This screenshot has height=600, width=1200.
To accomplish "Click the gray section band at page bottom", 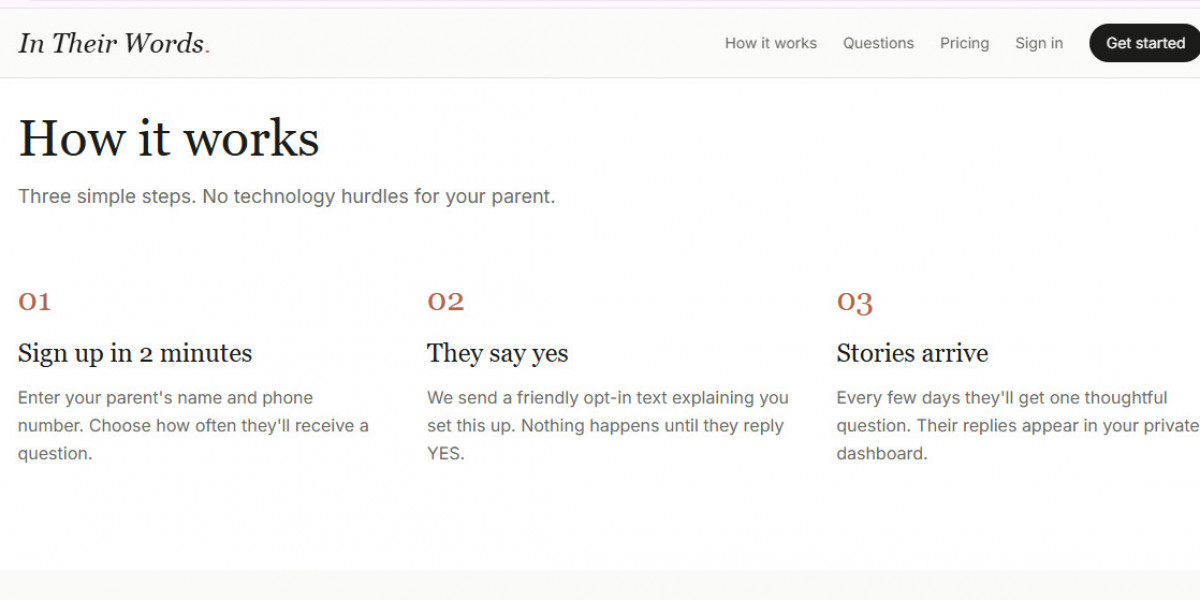I will click(x=600, y=585).
